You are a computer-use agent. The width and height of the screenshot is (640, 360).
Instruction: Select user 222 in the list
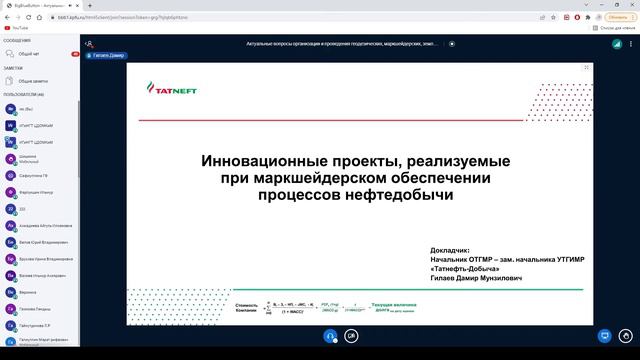pos(40,209)
